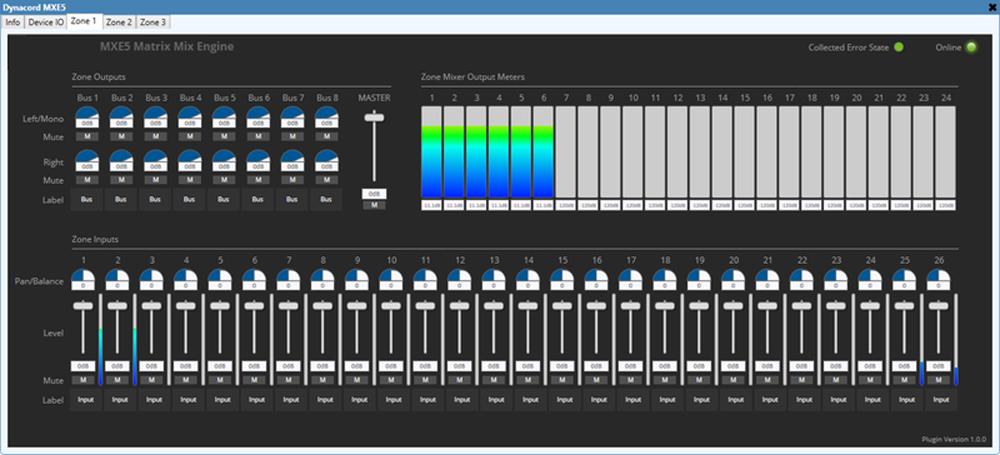Viewport: 1000px width, 455px height.
Task: Click input 22 Pan/Balance knob
Action: coord(802,276)
